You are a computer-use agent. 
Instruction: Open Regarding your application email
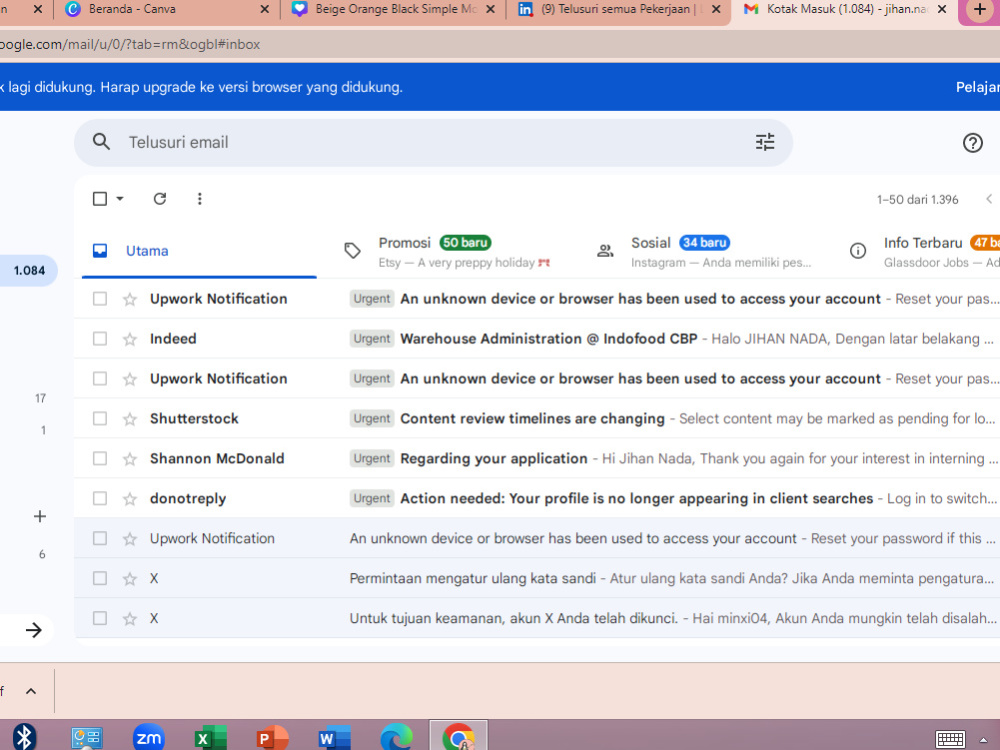tap(494, 459)
